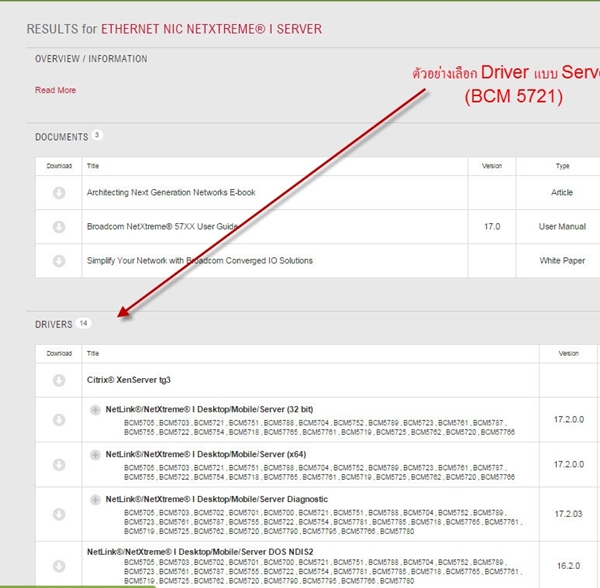Click the DRIVERS section heading
The height and width of the screenshot is (588, 600).
[54, 324]
